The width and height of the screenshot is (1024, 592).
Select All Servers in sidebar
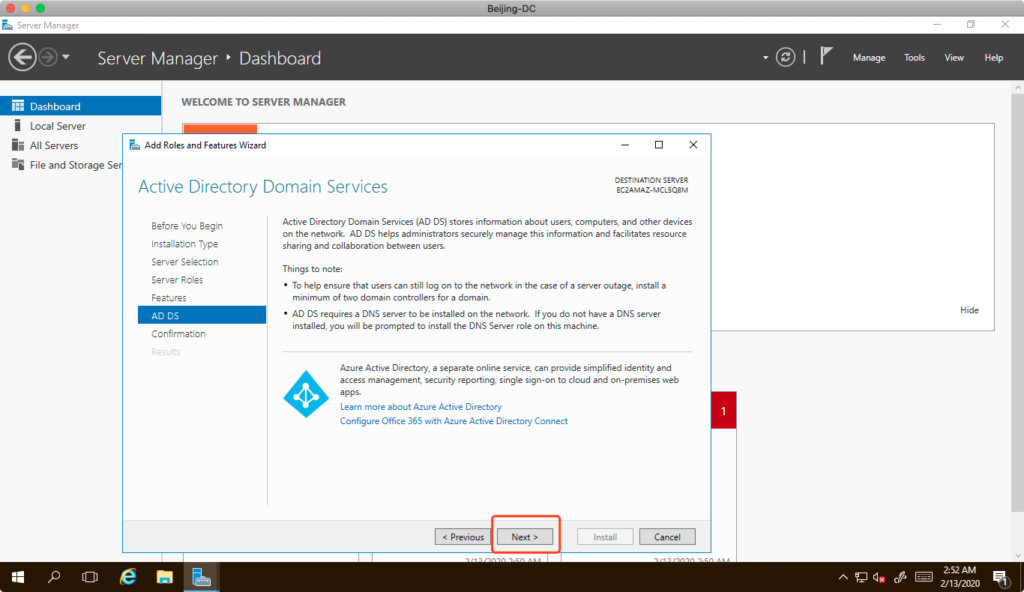coord(53,145)
